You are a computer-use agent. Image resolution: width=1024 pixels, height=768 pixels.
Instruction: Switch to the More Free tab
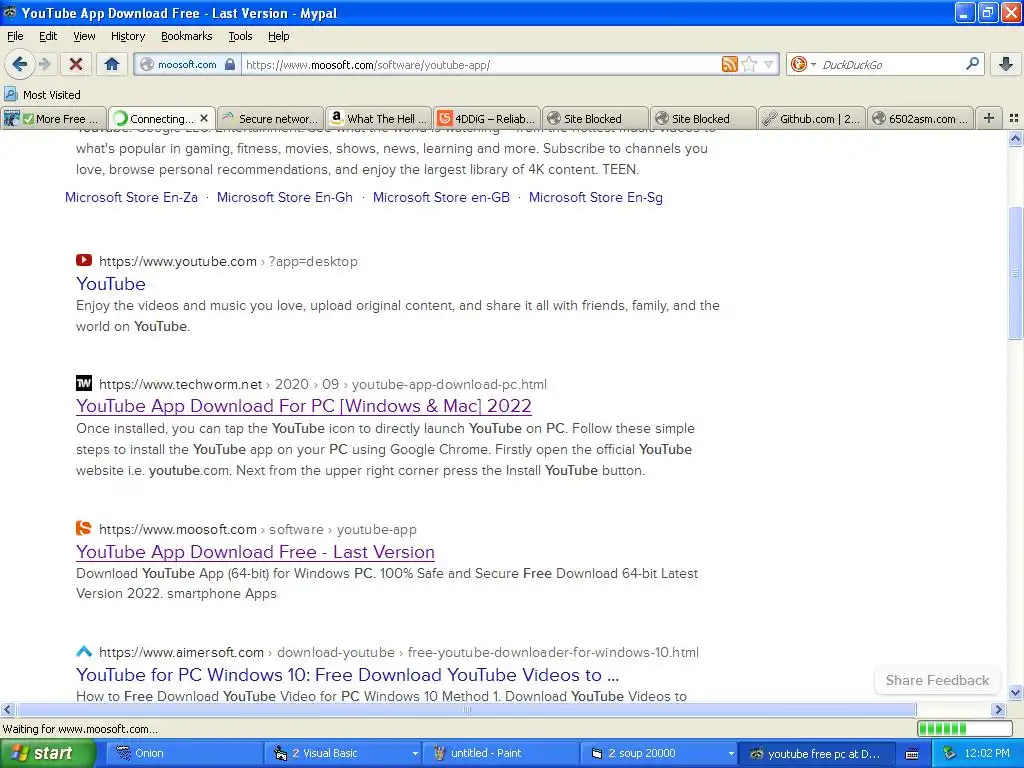pyautogui.click(x=54, y=118)
